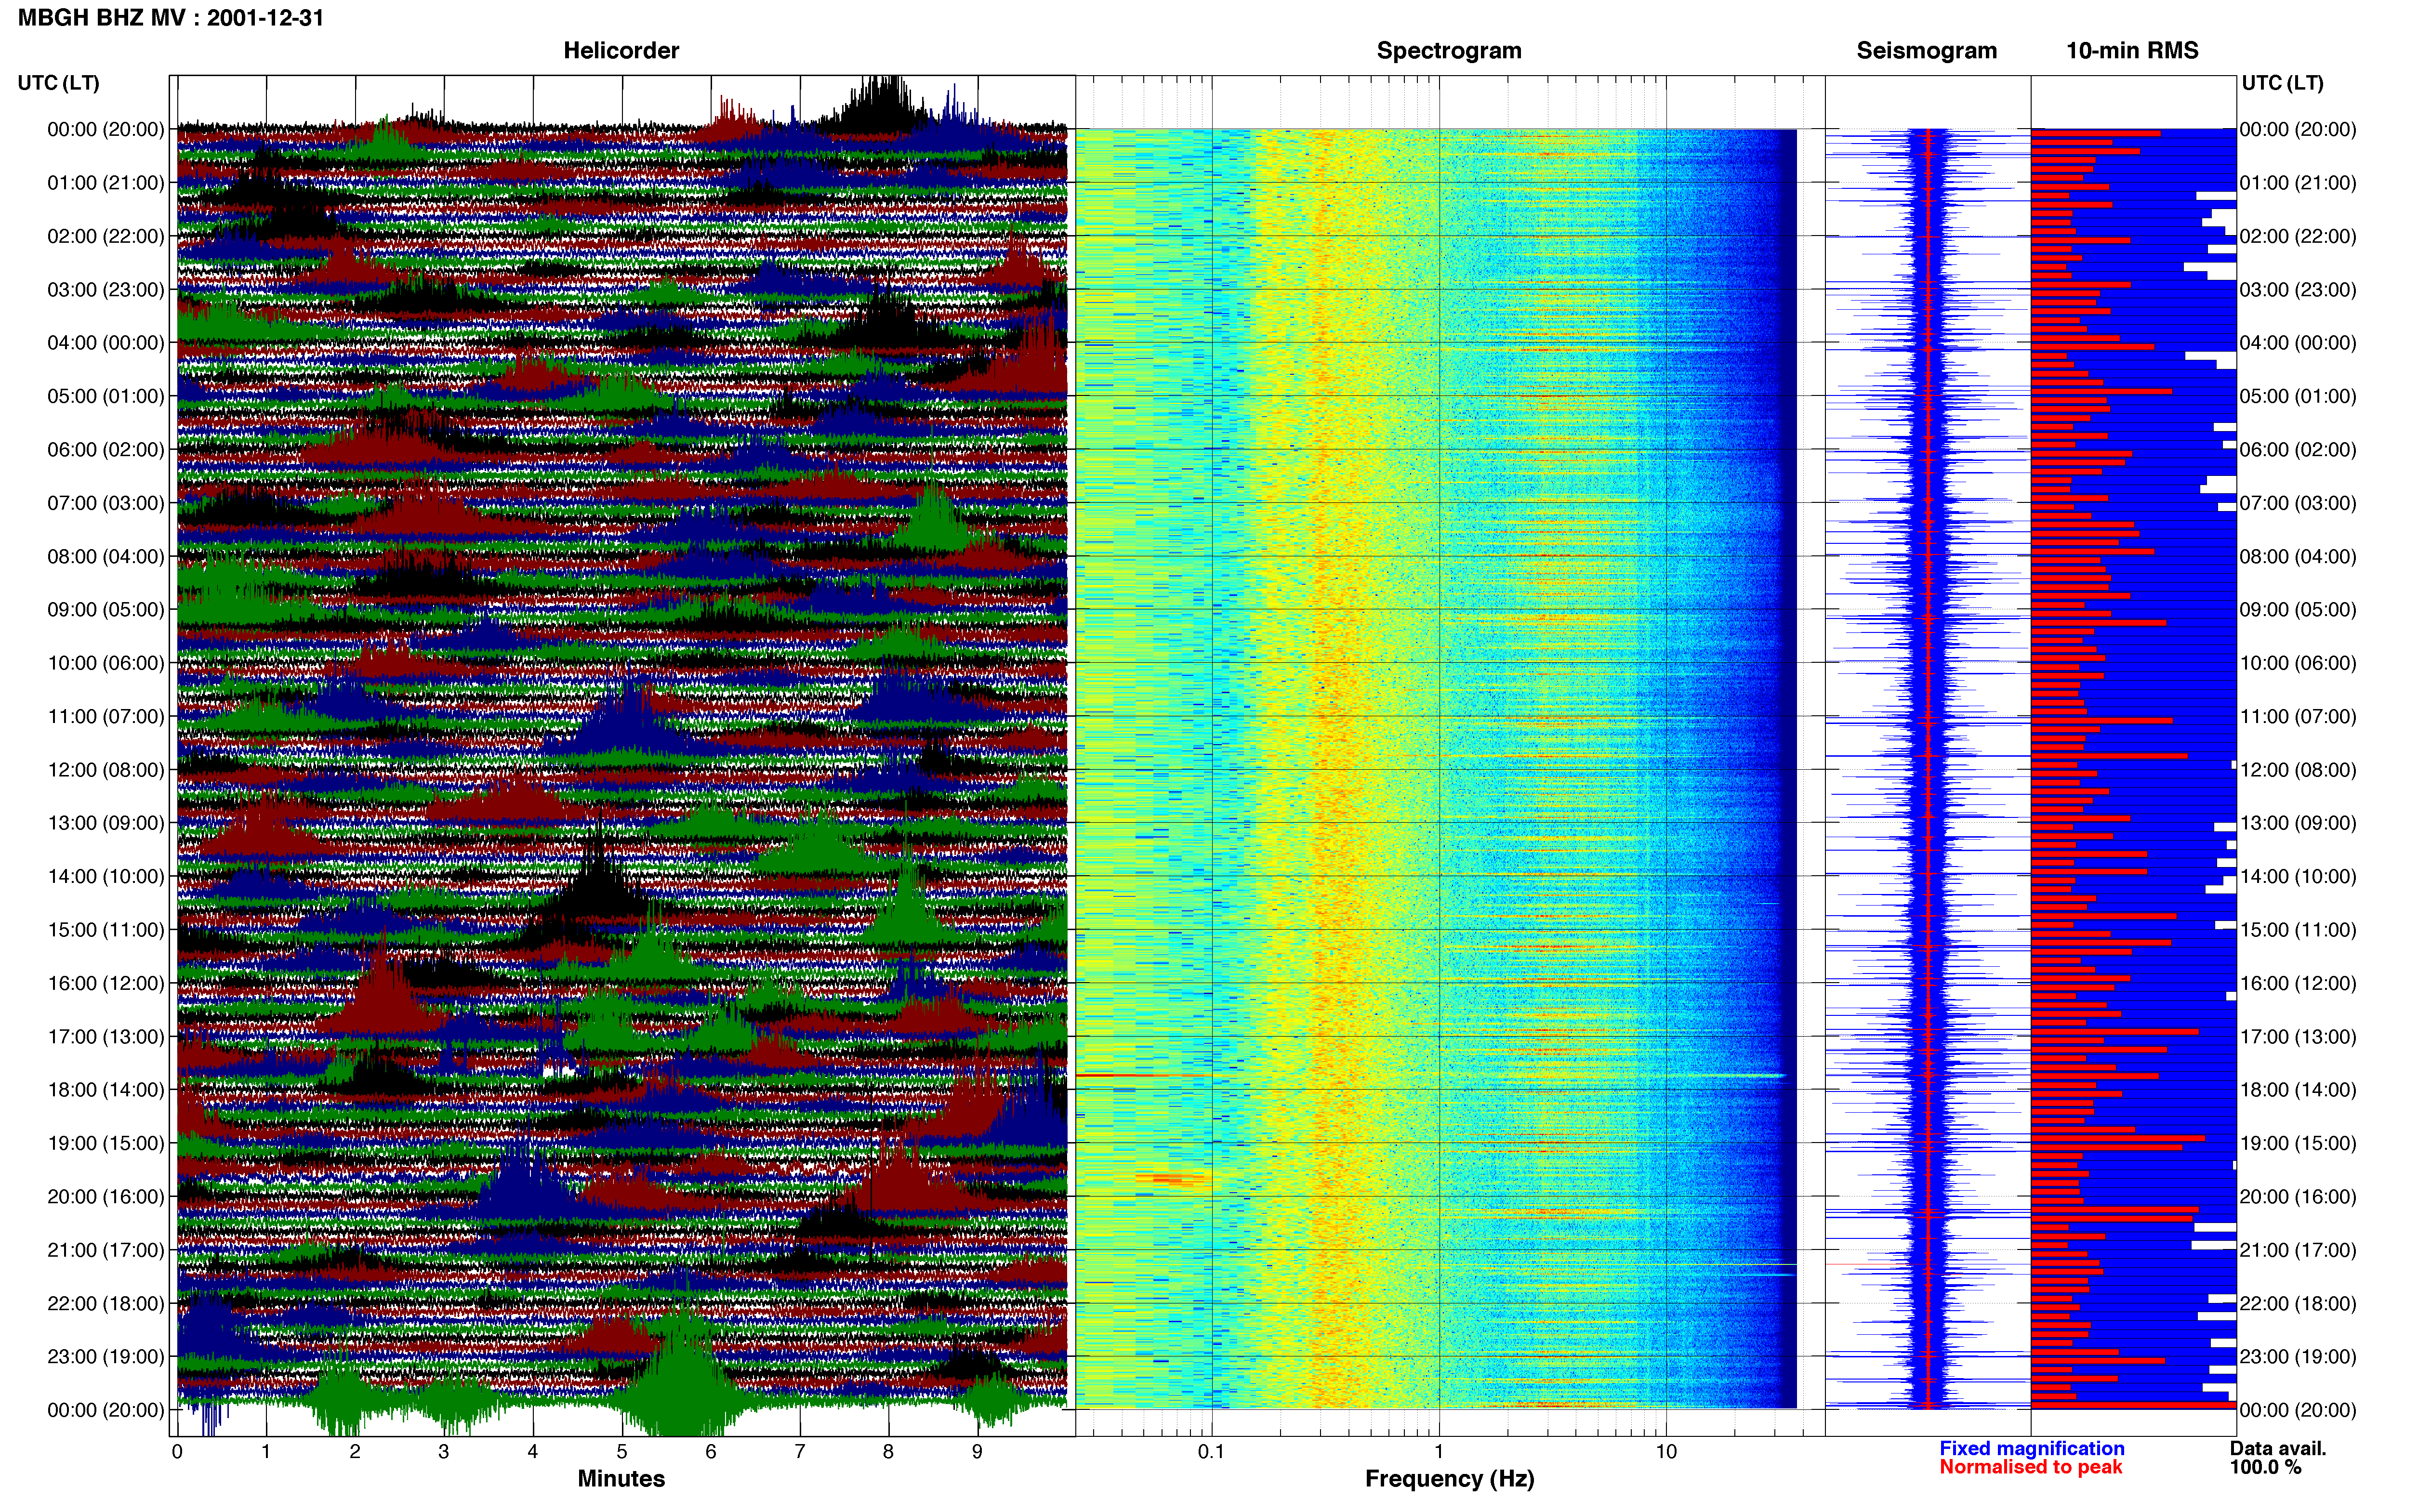Image resolution: width=2418 pixels, height=1512 pixels.
Task: Click the right 'UTC (LT)' axis label
Action: pos(2282,83)
